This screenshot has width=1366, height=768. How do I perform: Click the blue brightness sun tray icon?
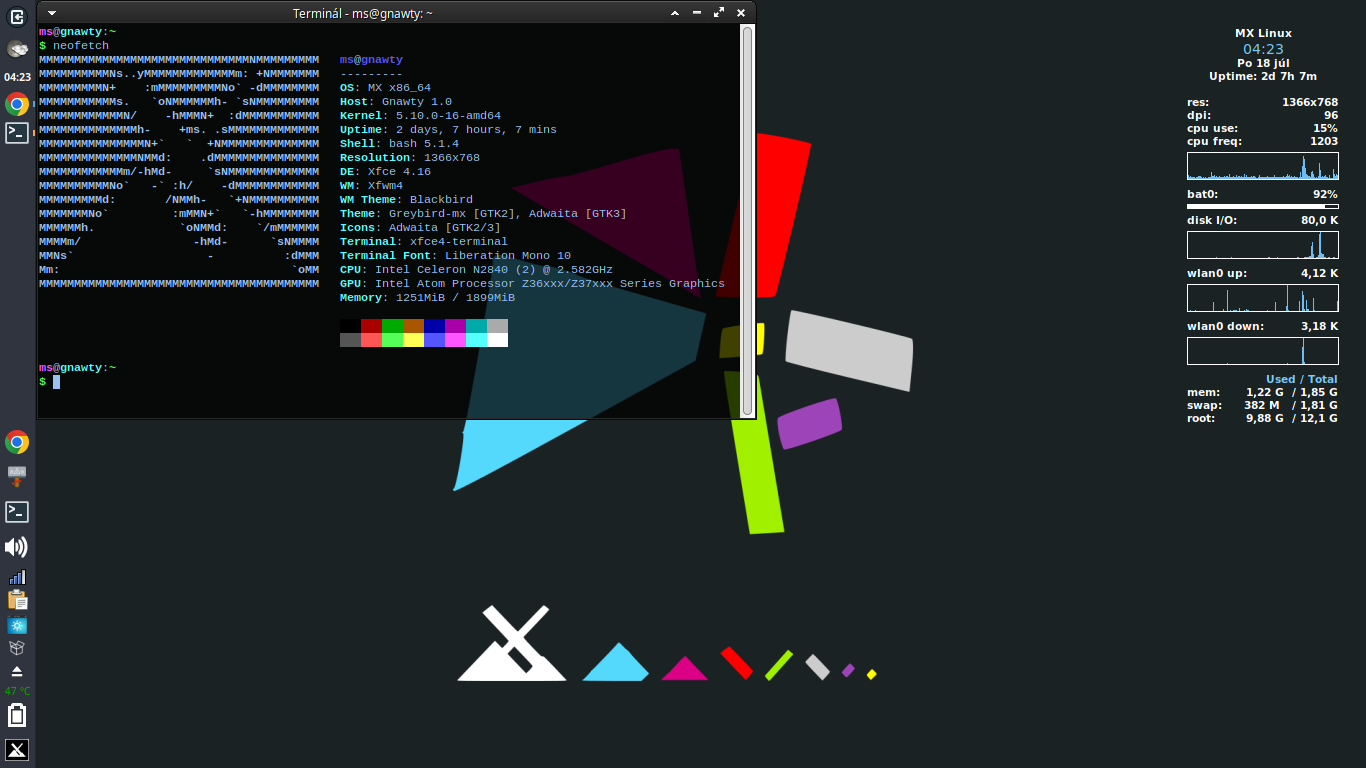tap(17, 625)
